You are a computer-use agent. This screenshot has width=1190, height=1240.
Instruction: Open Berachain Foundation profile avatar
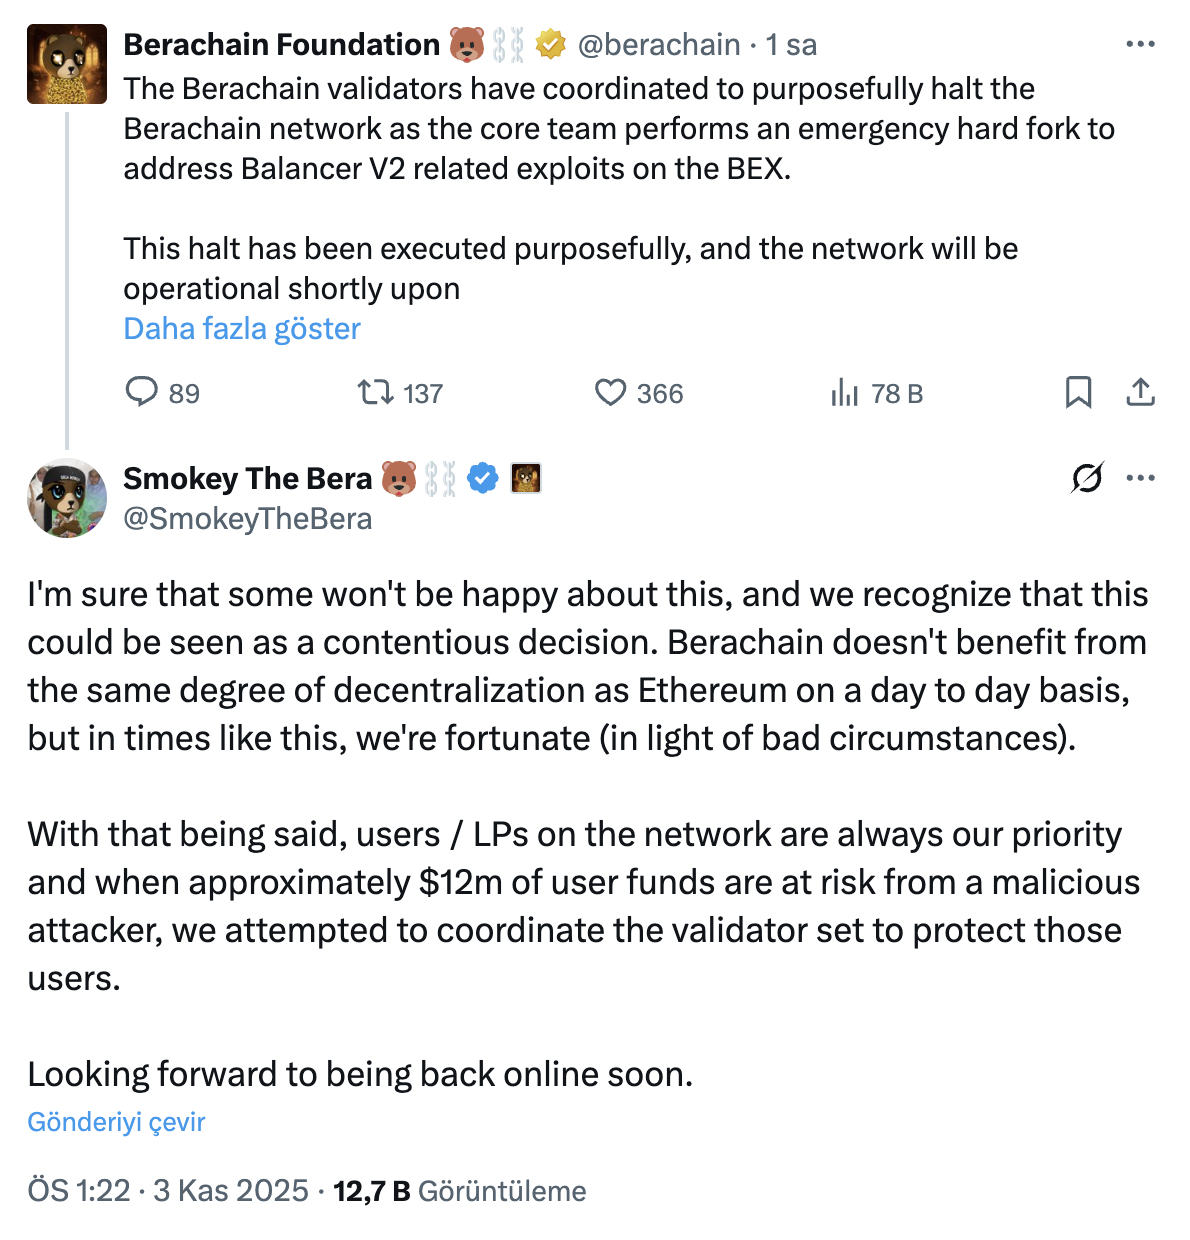[67, 65]
